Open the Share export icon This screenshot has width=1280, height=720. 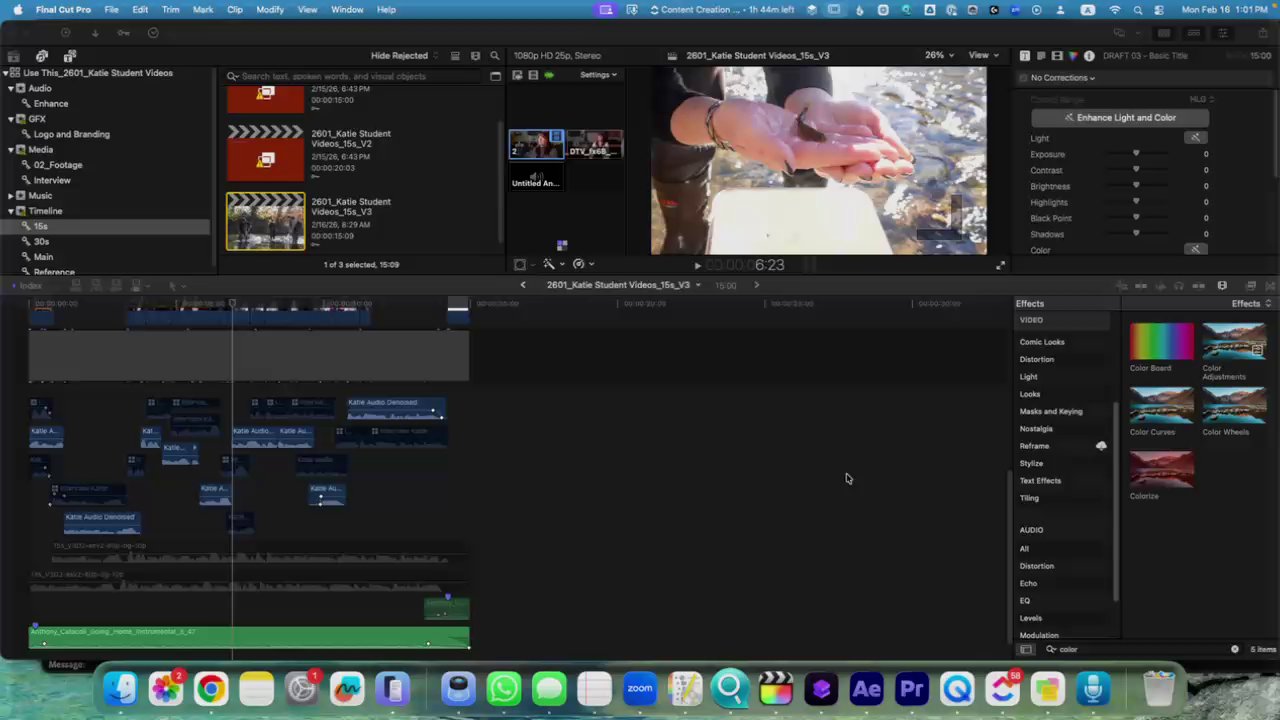[1262, 33]
